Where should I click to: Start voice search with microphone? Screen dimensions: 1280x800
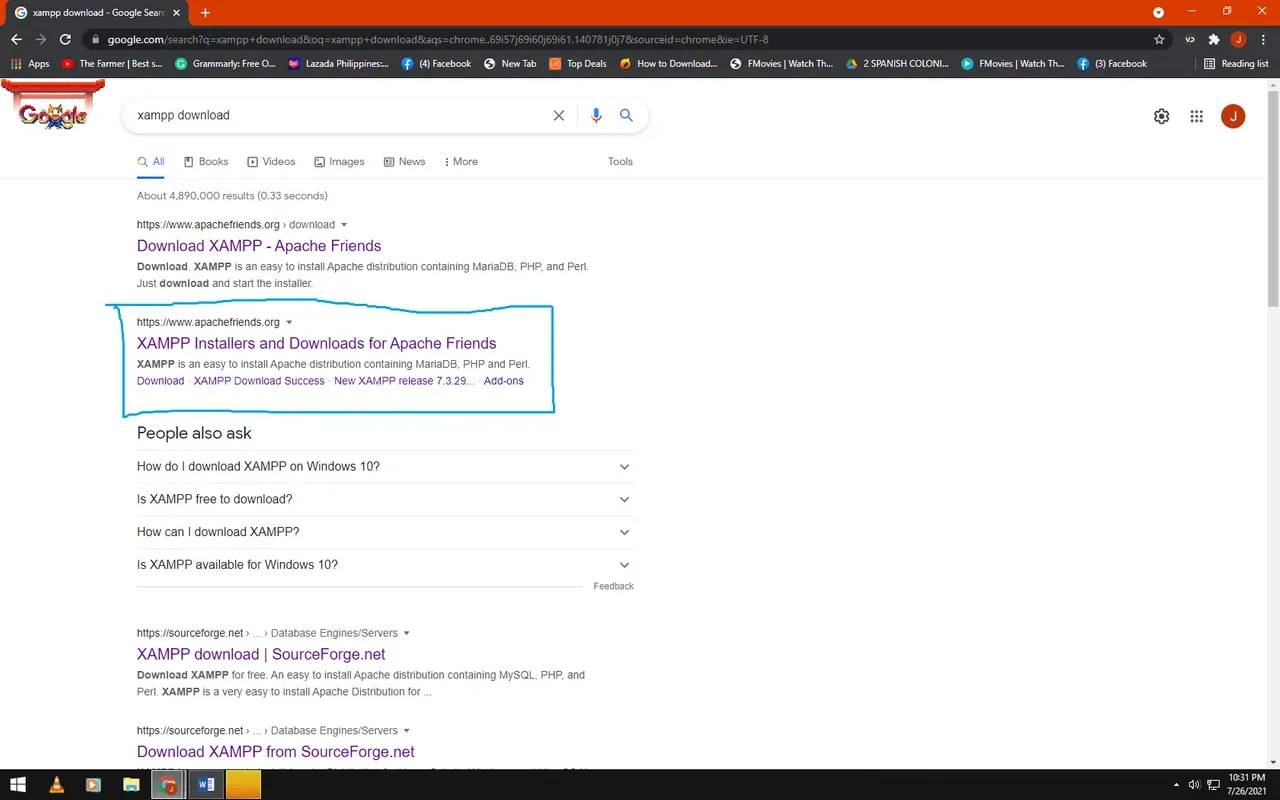point(596,115)
